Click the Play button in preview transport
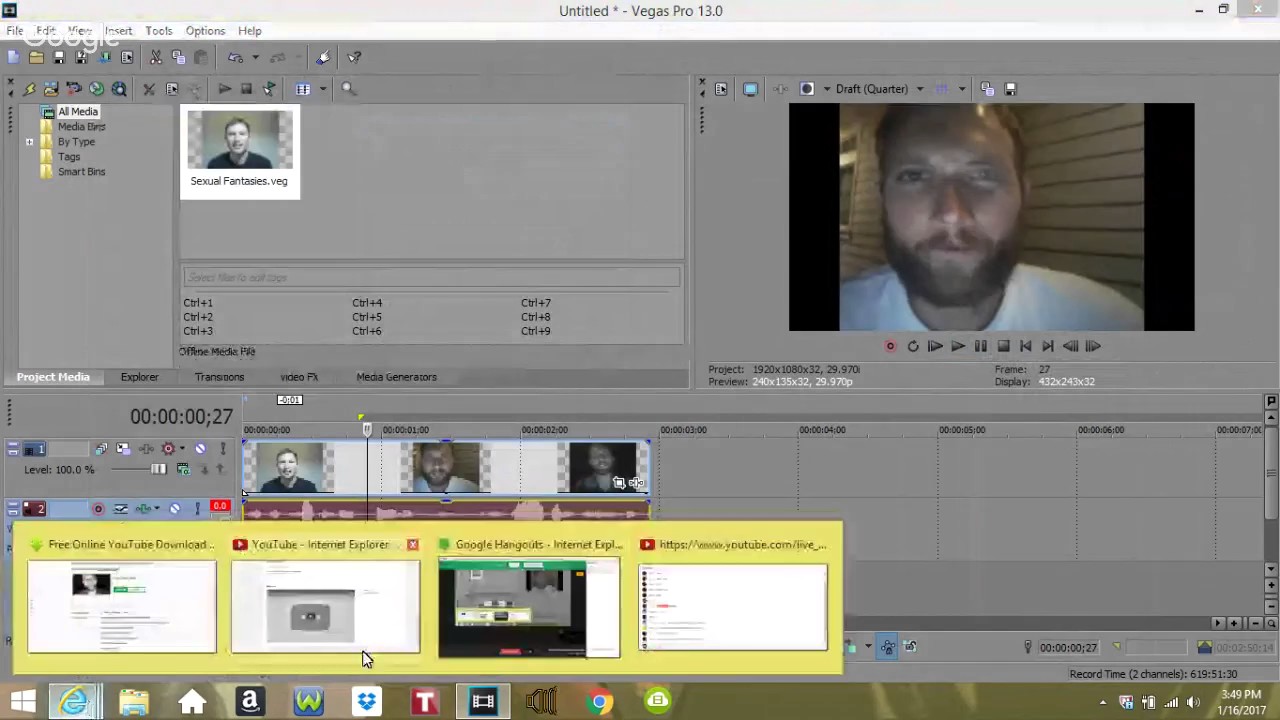This screenshot has width=1280, height=720. click(x=957, y=346)
